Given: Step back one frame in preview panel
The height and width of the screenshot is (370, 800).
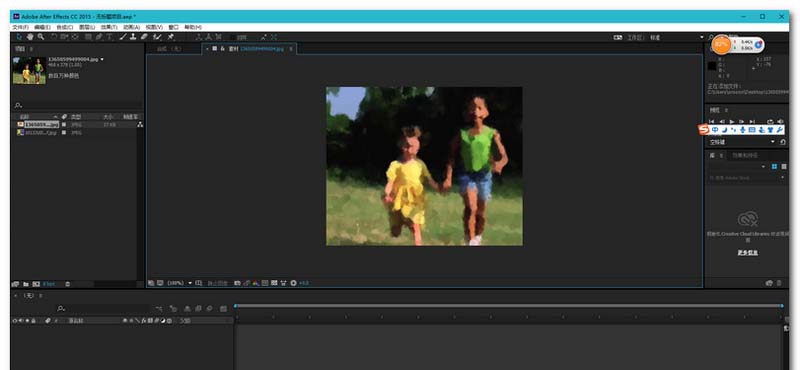Looking at the screenshot, I should point(722,121).
